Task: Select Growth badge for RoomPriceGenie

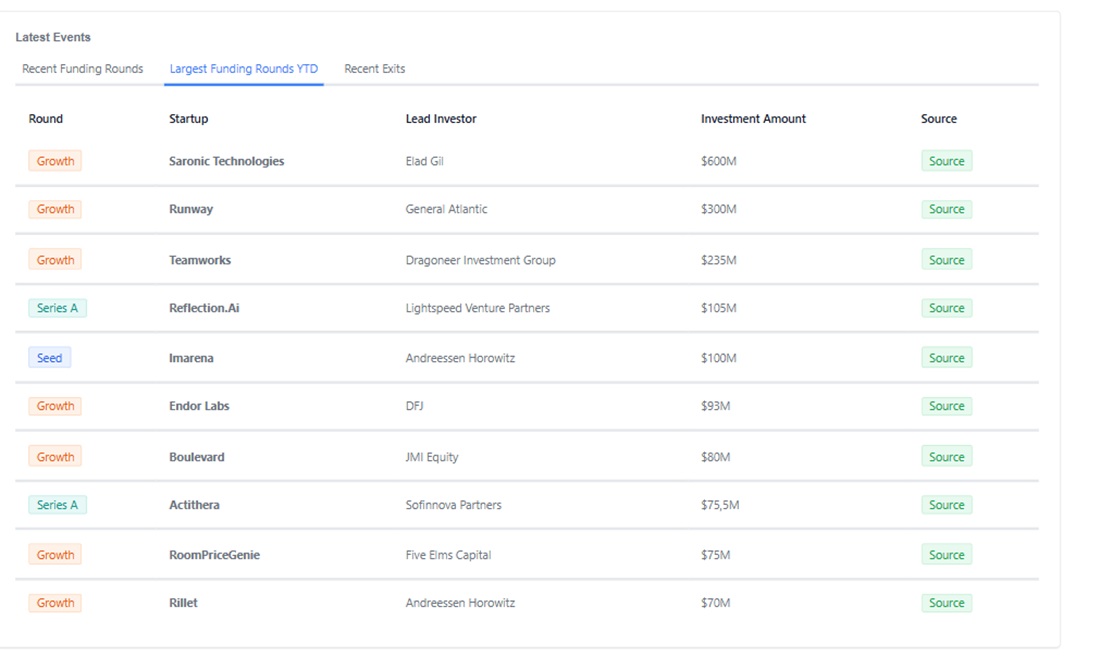Action: 55,555
